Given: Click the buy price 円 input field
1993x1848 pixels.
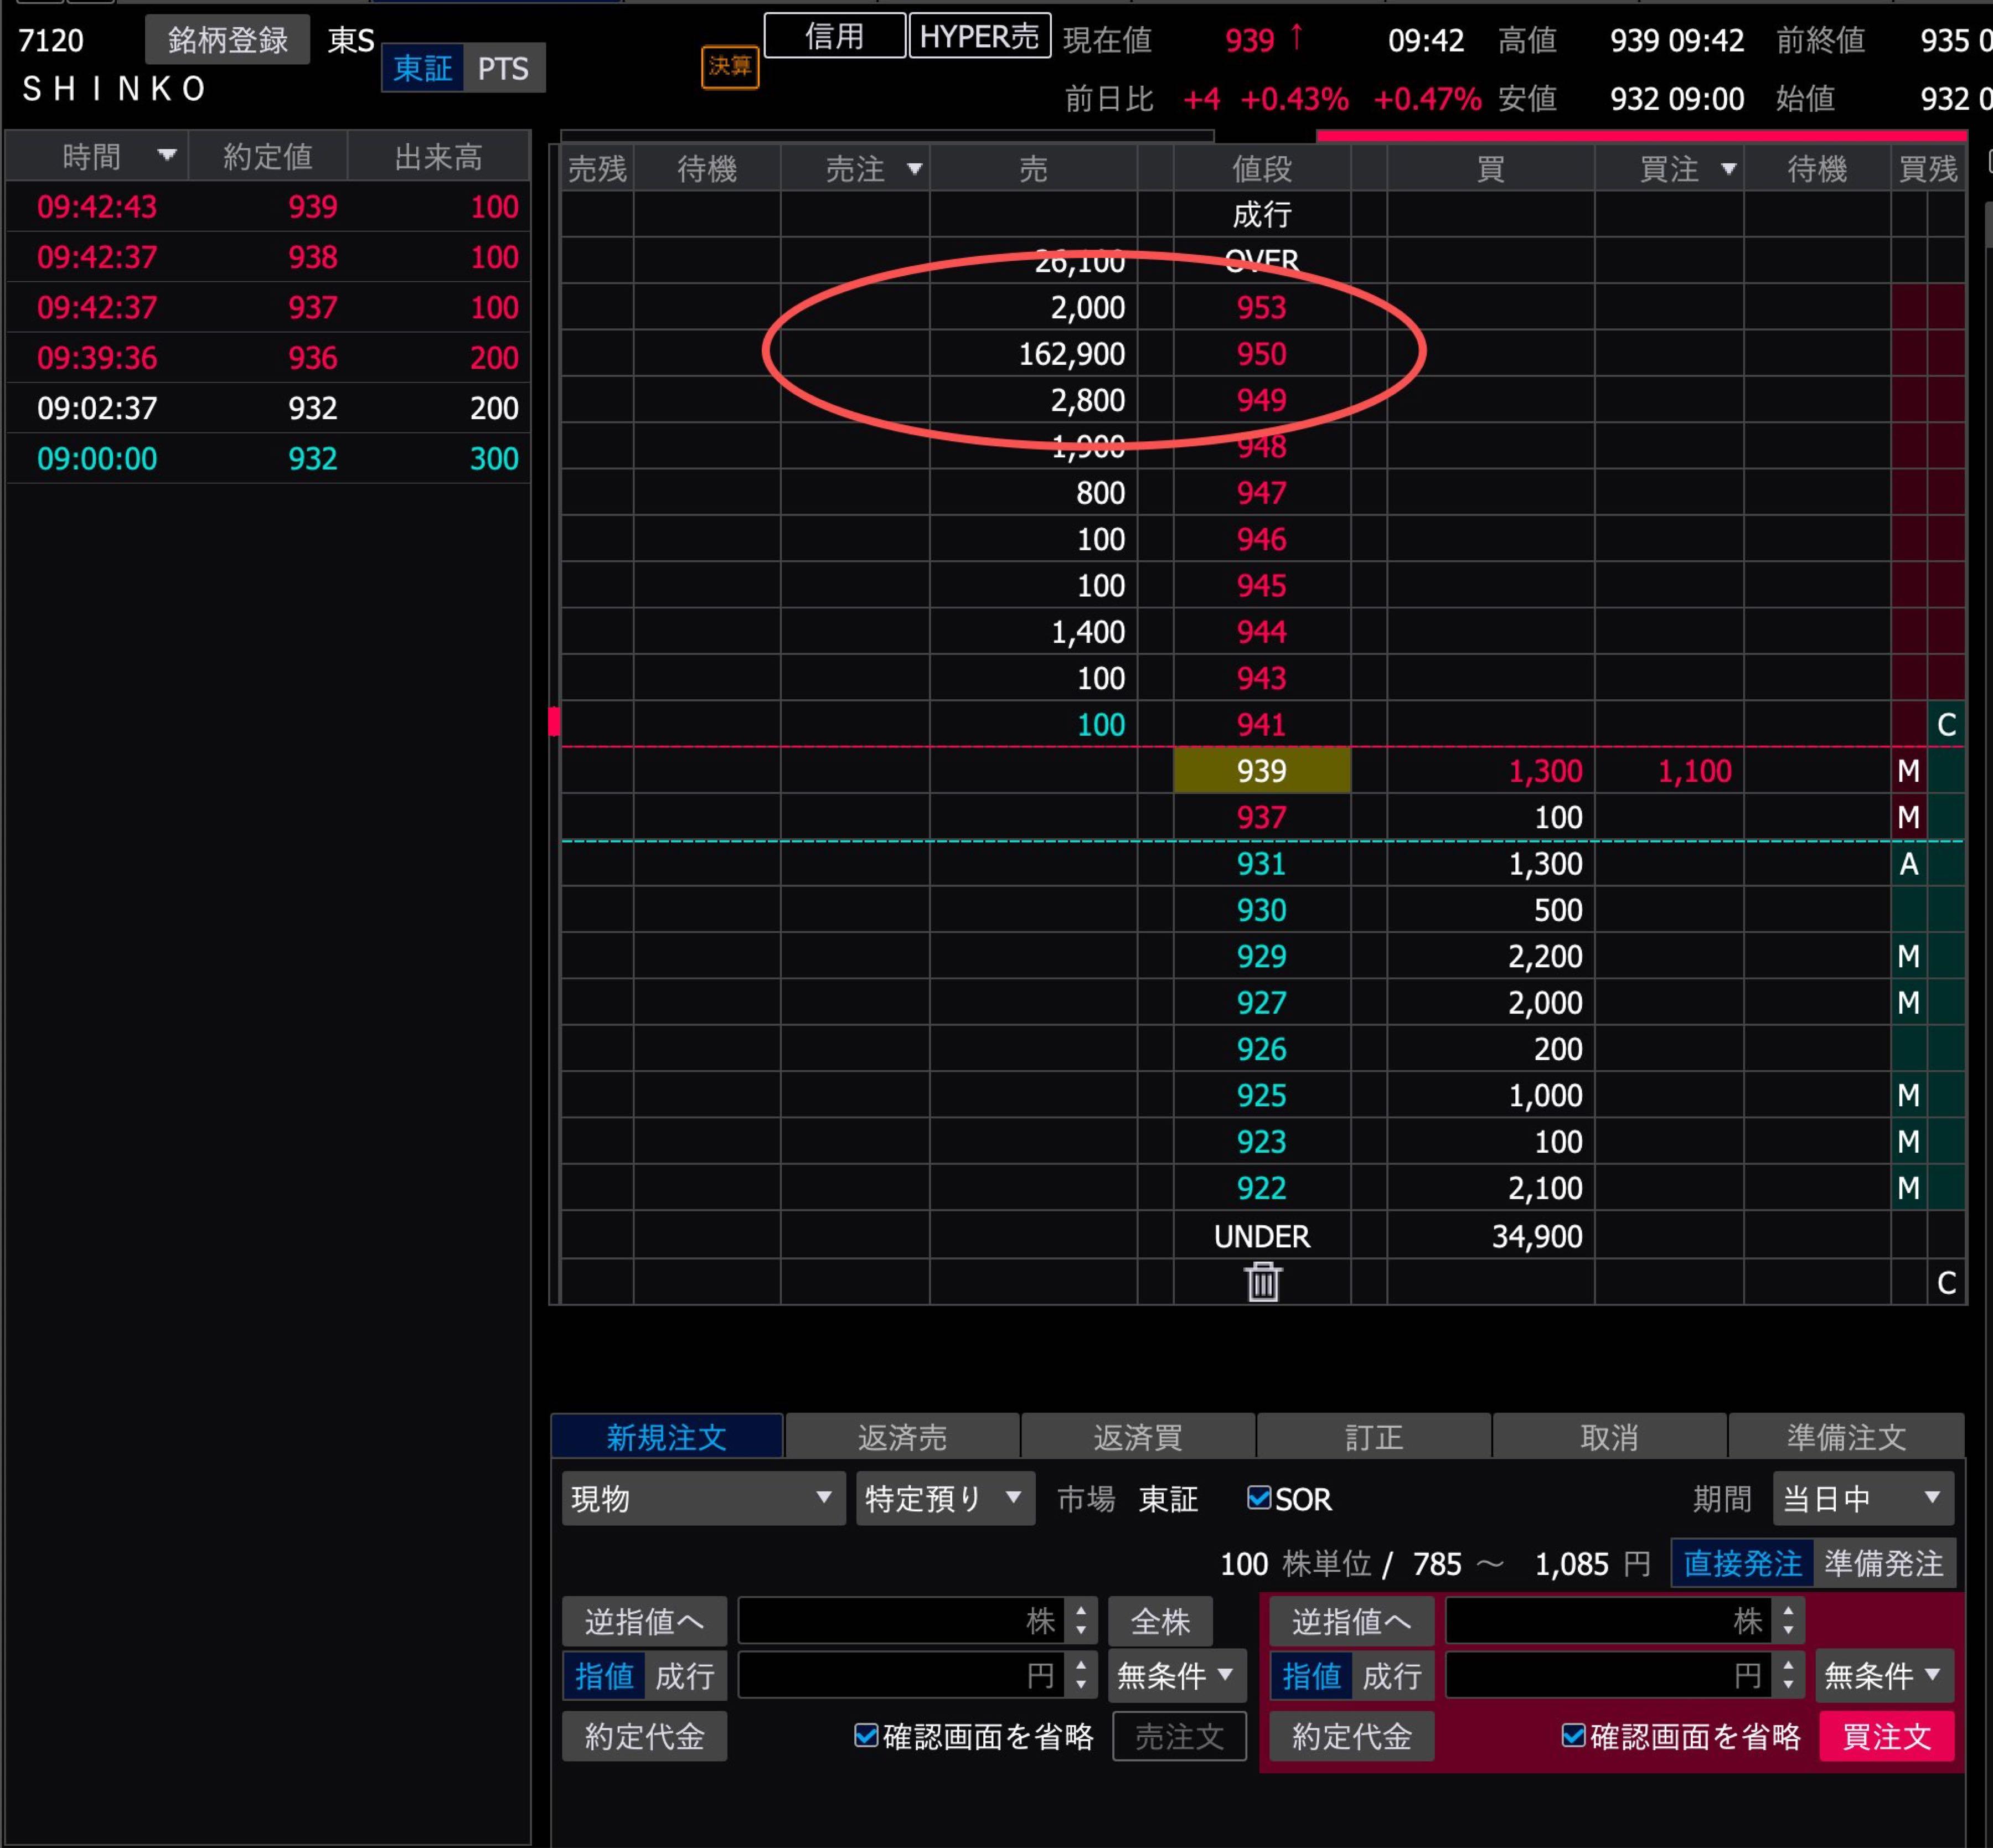Looking at the screenshot, I should pyautogui.click(x=1609, y=1676).
